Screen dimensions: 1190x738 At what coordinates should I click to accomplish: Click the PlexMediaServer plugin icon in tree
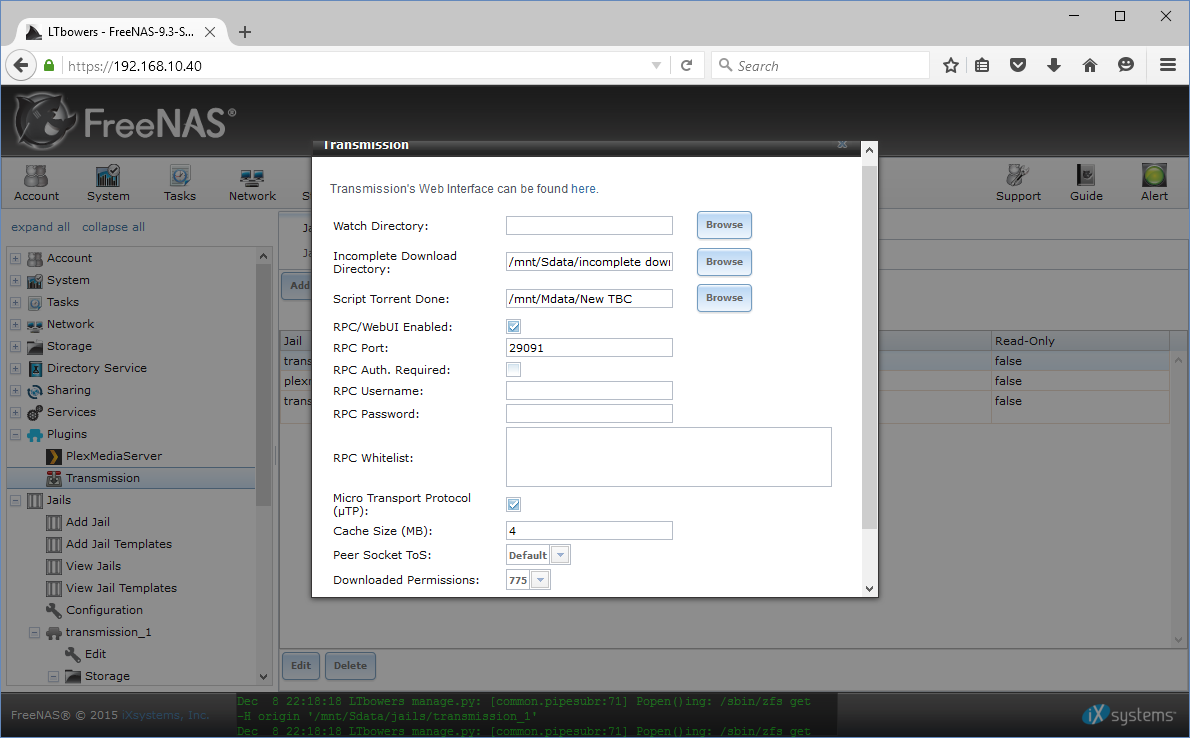pyautogui.click(x=53, y=456)
